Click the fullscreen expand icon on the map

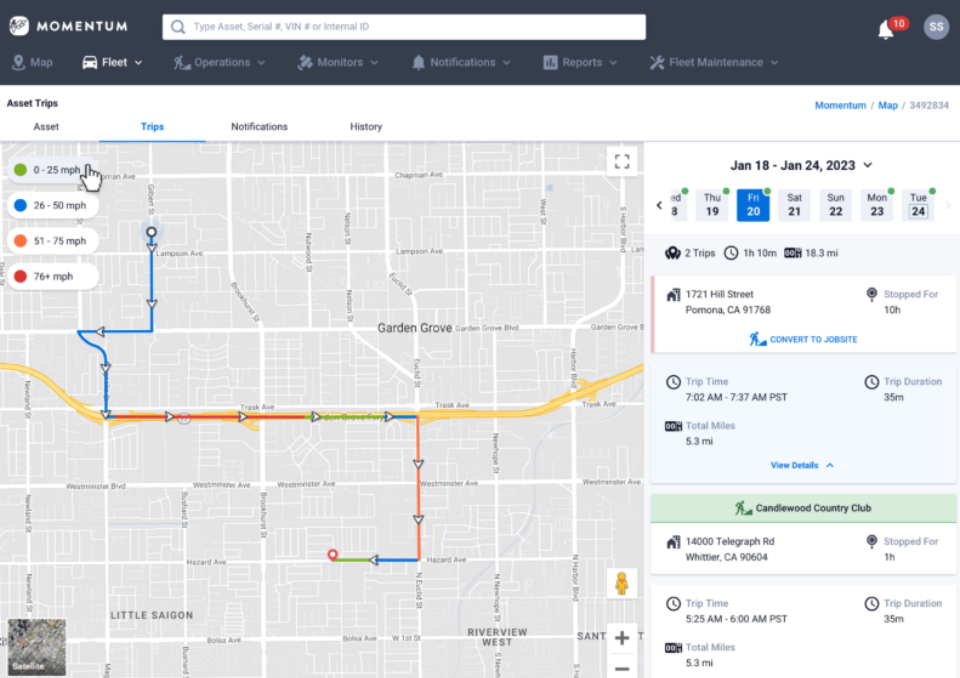coord(621,160)
